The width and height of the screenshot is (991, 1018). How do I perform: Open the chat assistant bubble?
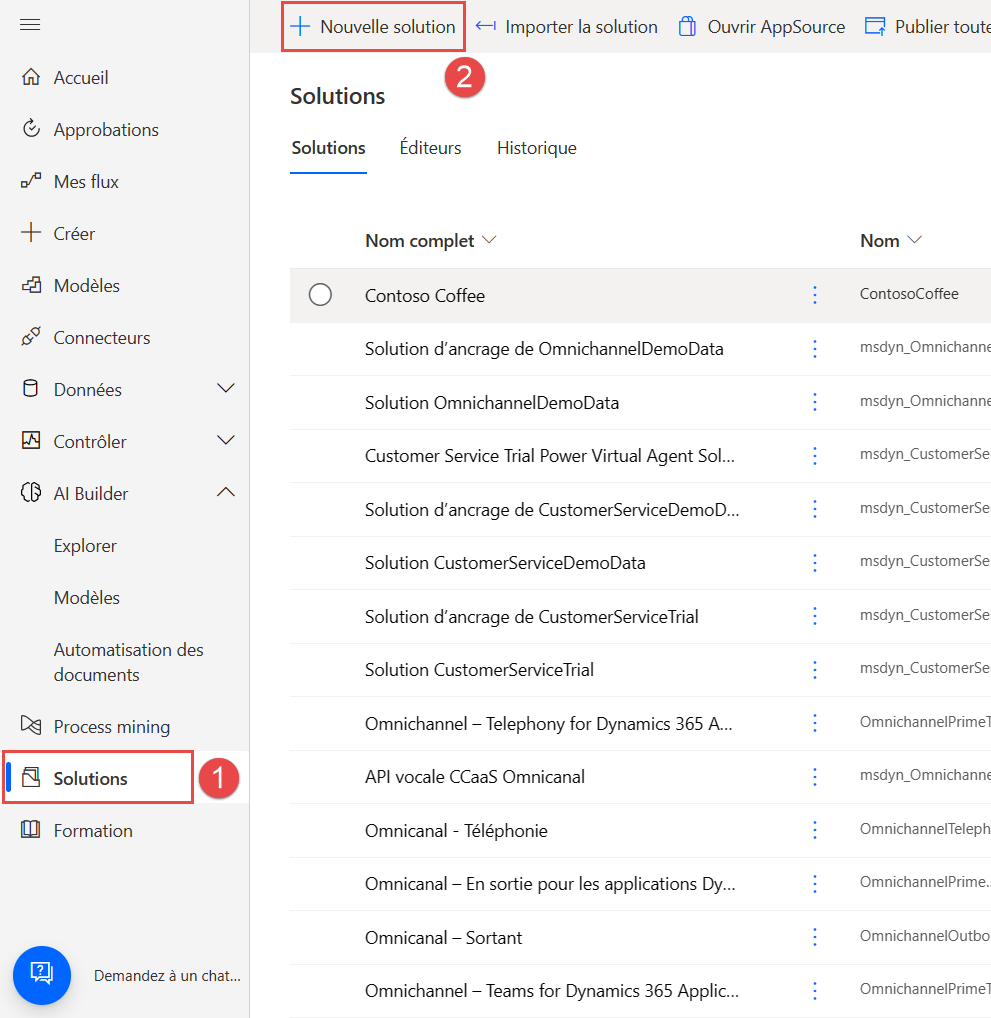(x=41, y=975)
